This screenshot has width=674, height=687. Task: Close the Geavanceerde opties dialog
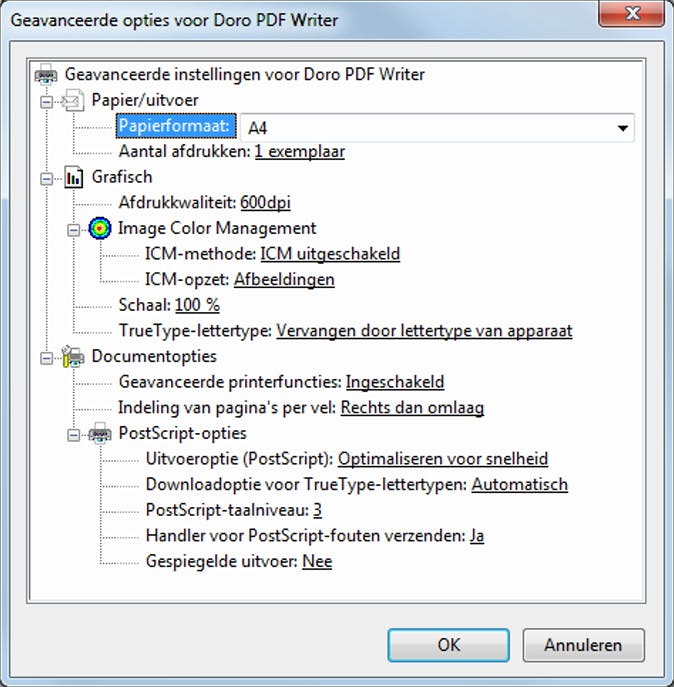[631, 14]
